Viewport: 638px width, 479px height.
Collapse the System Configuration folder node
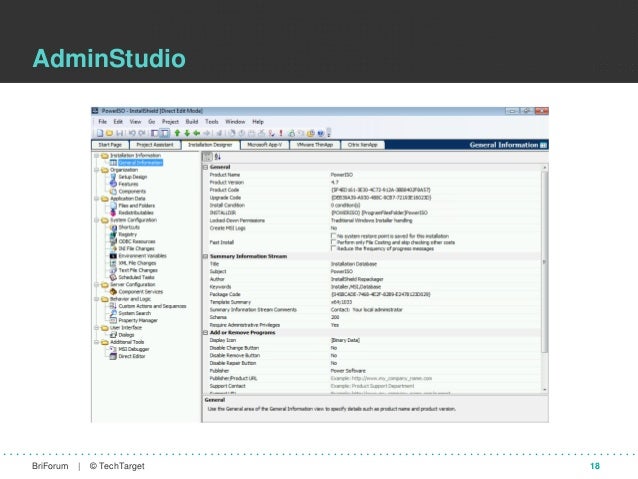click(x=97, y=220)
